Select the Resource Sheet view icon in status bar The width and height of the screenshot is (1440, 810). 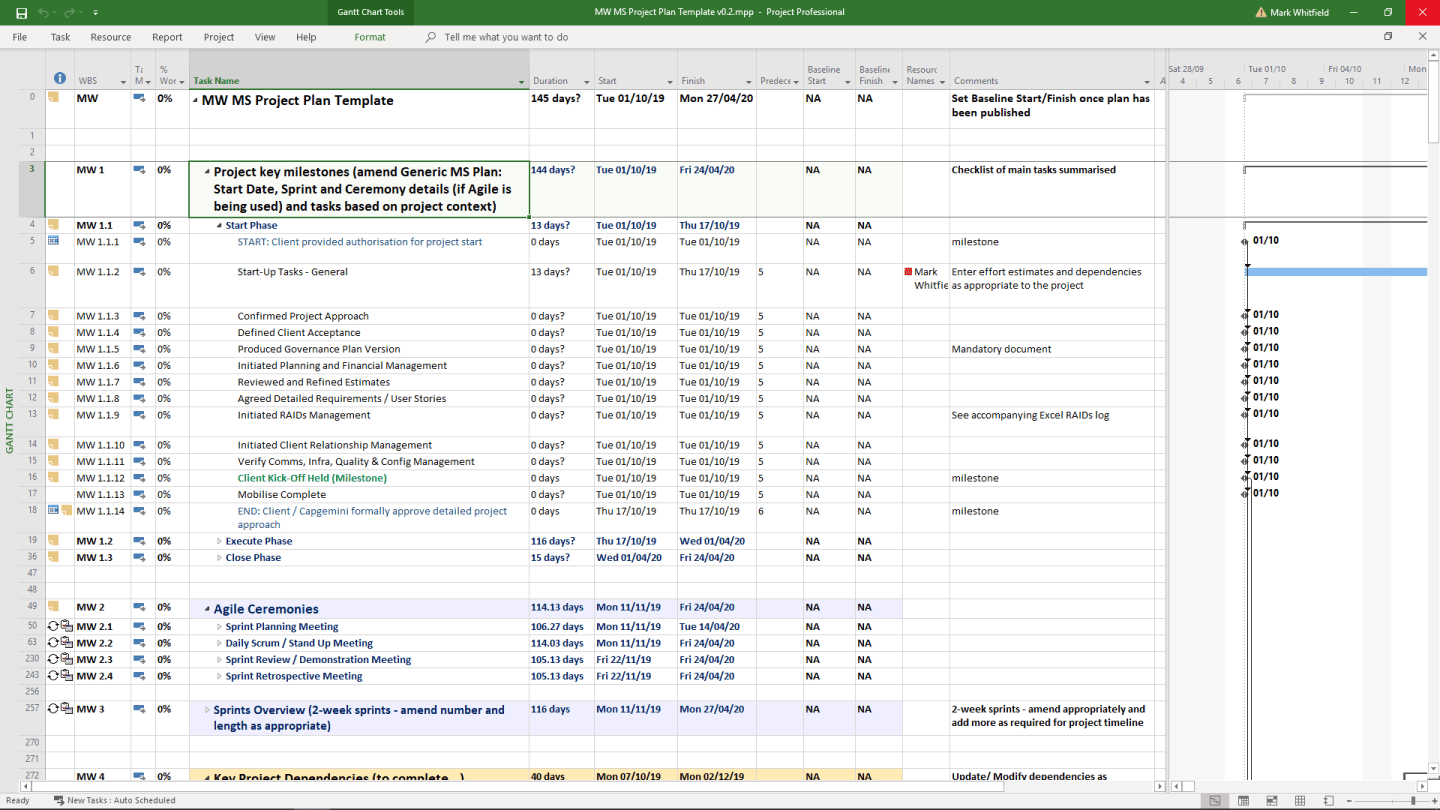point(1300,800)
